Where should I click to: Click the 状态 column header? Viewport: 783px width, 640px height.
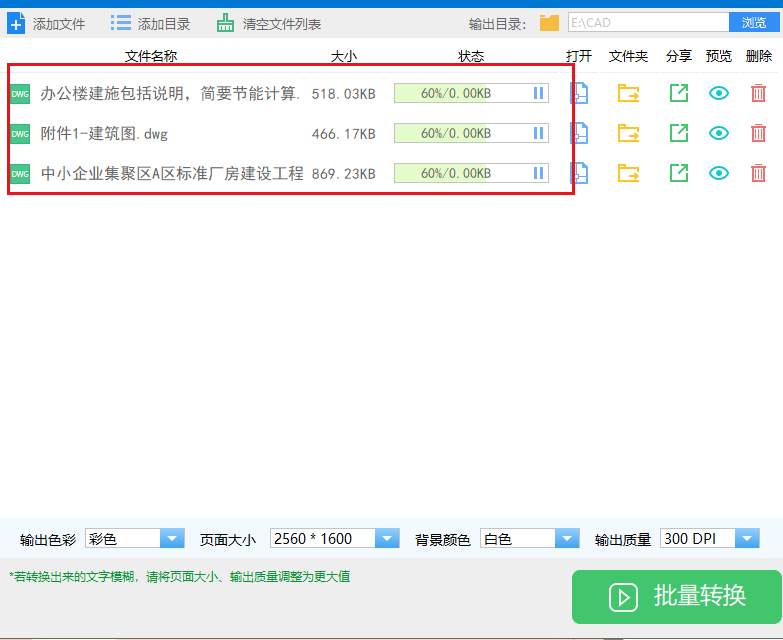click(471, 56)
